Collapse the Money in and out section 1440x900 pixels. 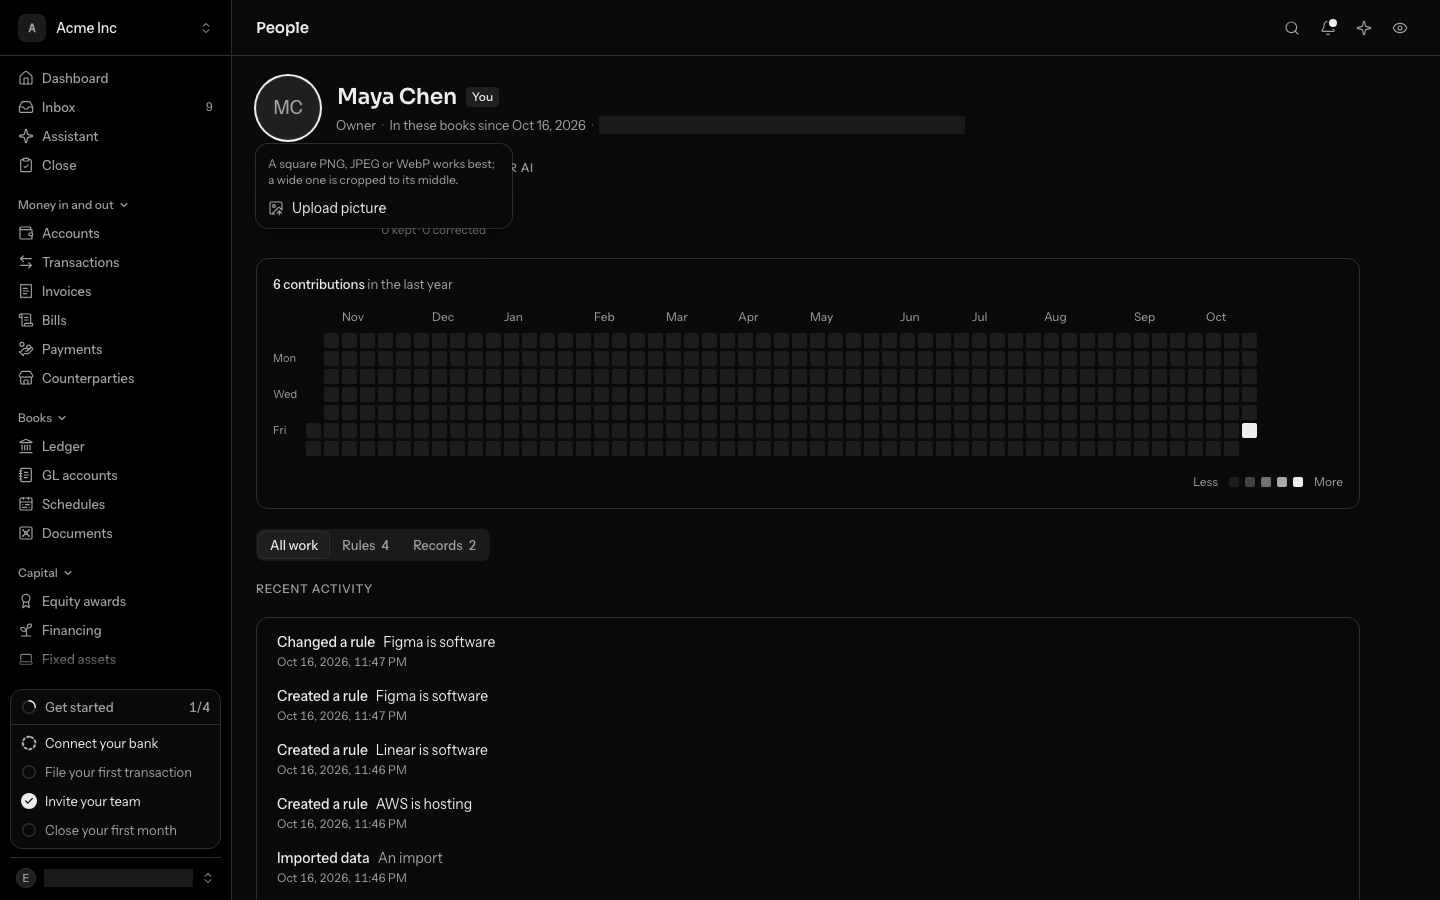(x=73, y=205)
